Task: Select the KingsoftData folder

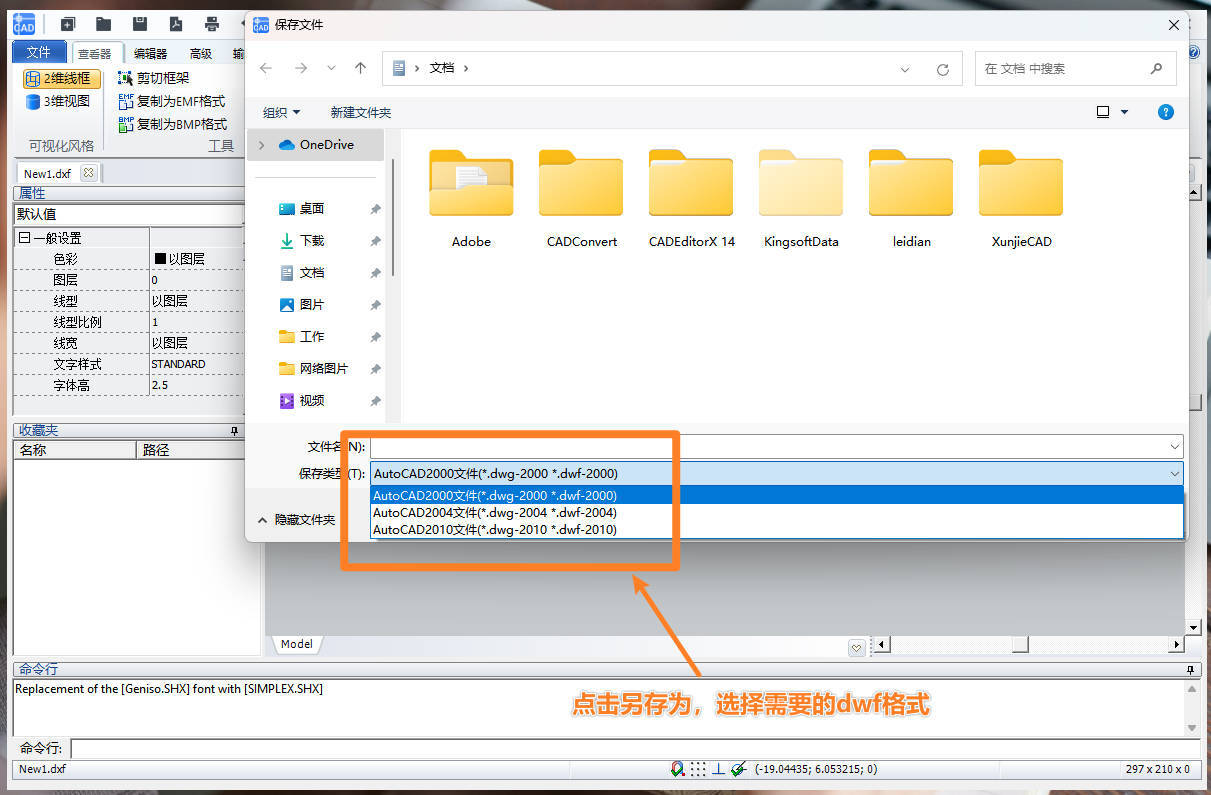Action: pyautogui.click(x=801, y=199)
